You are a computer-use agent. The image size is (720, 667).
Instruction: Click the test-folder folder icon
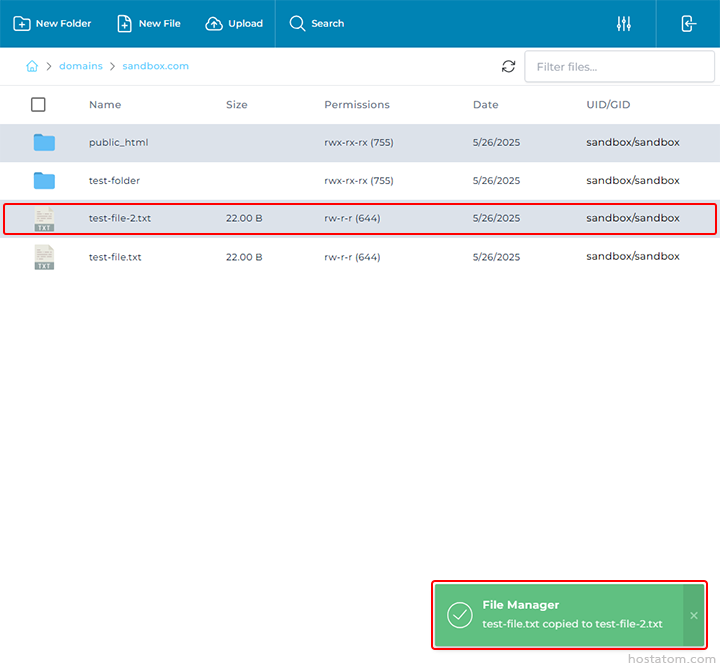tap(44, 181)
